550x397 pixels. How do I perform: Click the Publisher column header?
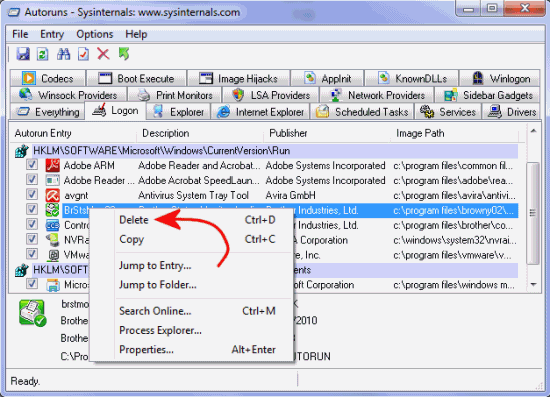327,133
